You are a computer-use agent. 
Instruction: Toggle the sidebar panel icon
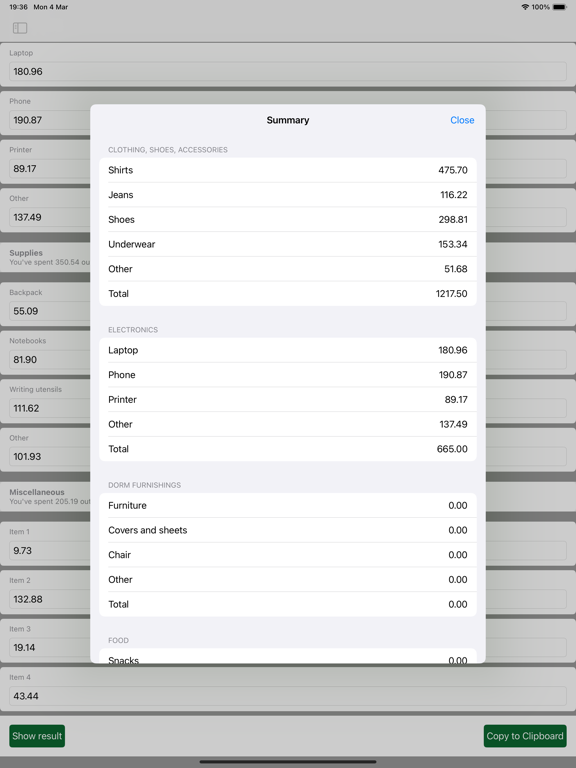tap(20, 28)
